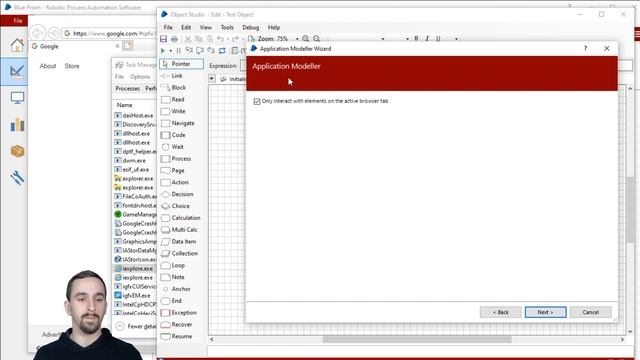Open Blue Prism Analytics chart icon
The width and height of the screenshot is (640, 360).
(17, 124)
